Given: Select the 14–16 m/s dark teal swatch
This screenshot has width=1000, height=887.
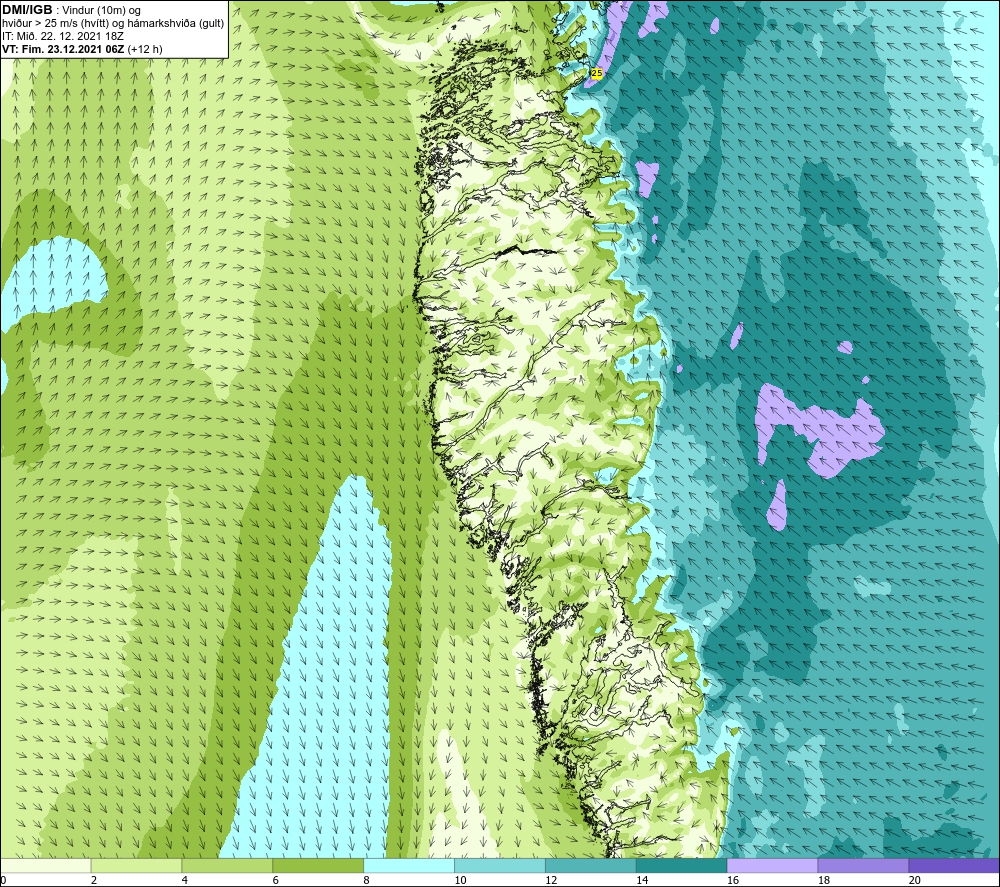Looking at the screenshot, I should pyautogui.click(x=682, y=865).
